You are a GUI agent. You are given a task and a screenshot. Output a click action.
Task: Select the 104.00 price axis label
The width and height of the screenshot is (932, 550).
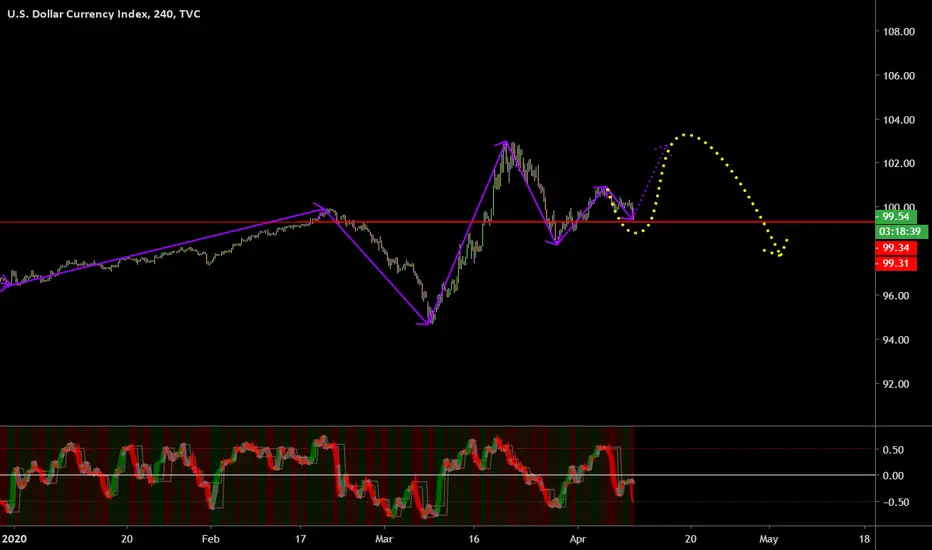tap(898, 120)
